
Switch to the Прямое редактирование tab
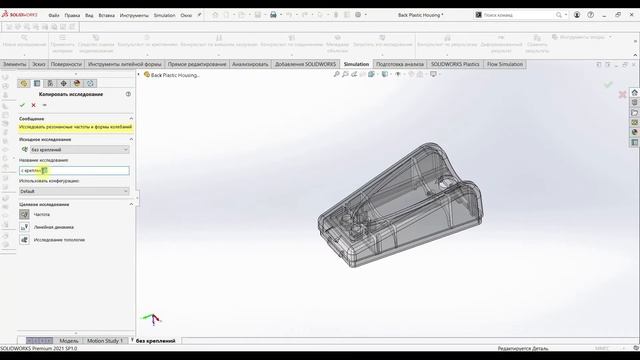coord(197,64)
